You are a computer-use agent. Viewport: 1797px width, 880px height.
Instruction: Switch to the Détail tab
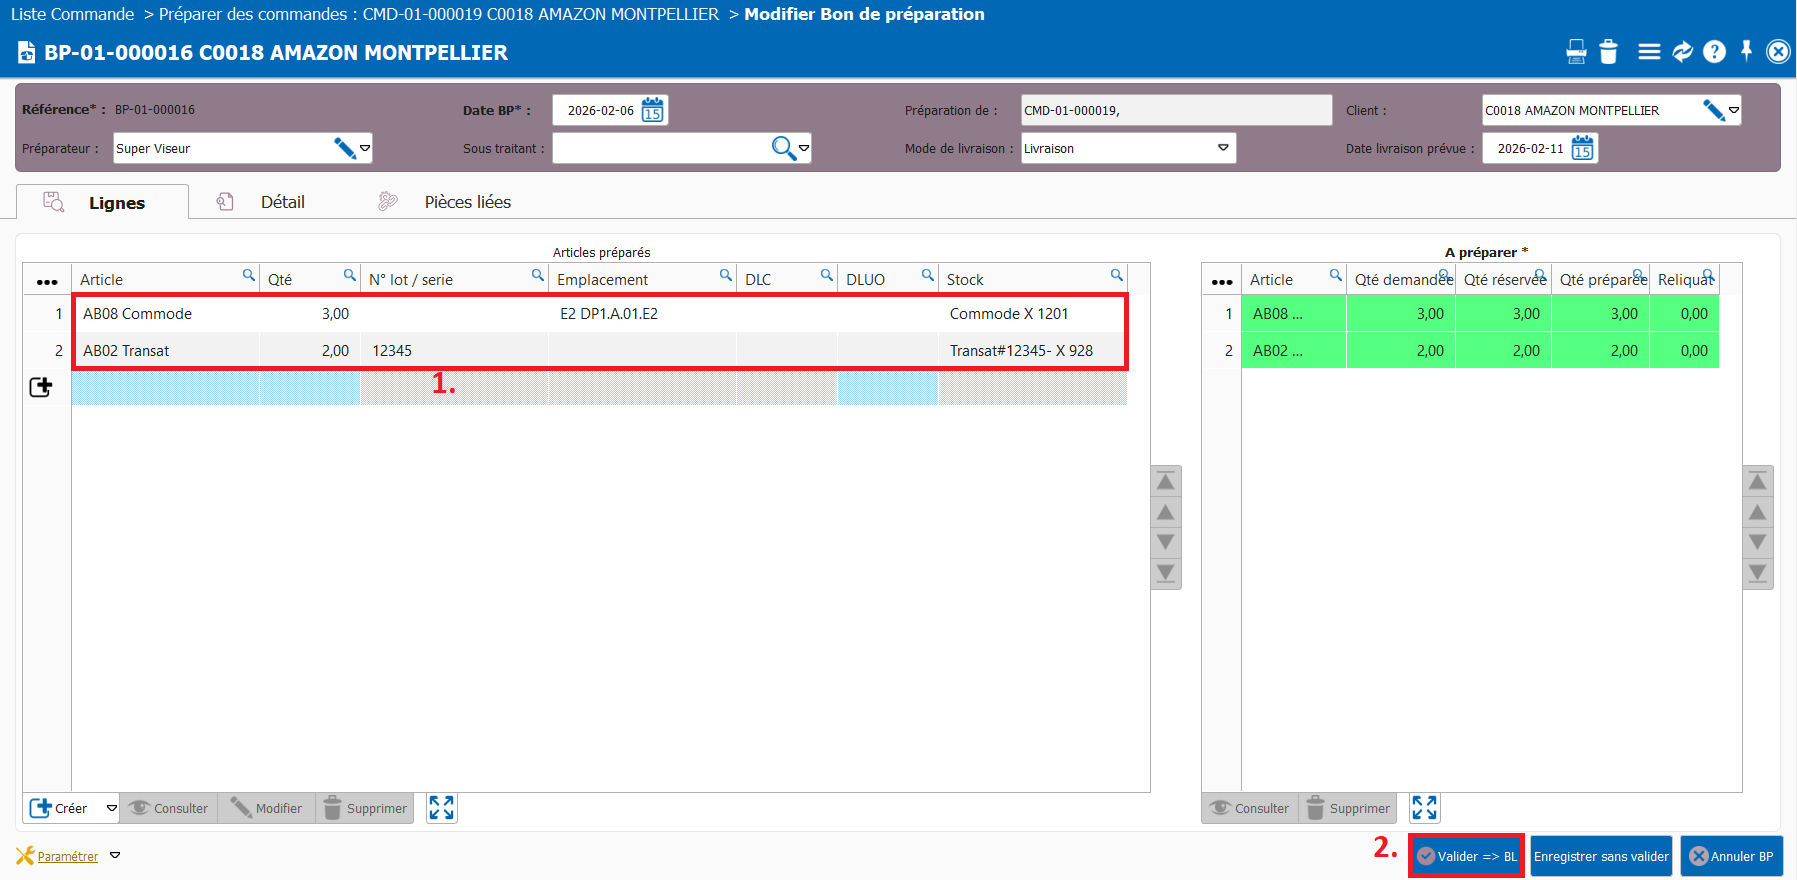click(x=282, y=202)
